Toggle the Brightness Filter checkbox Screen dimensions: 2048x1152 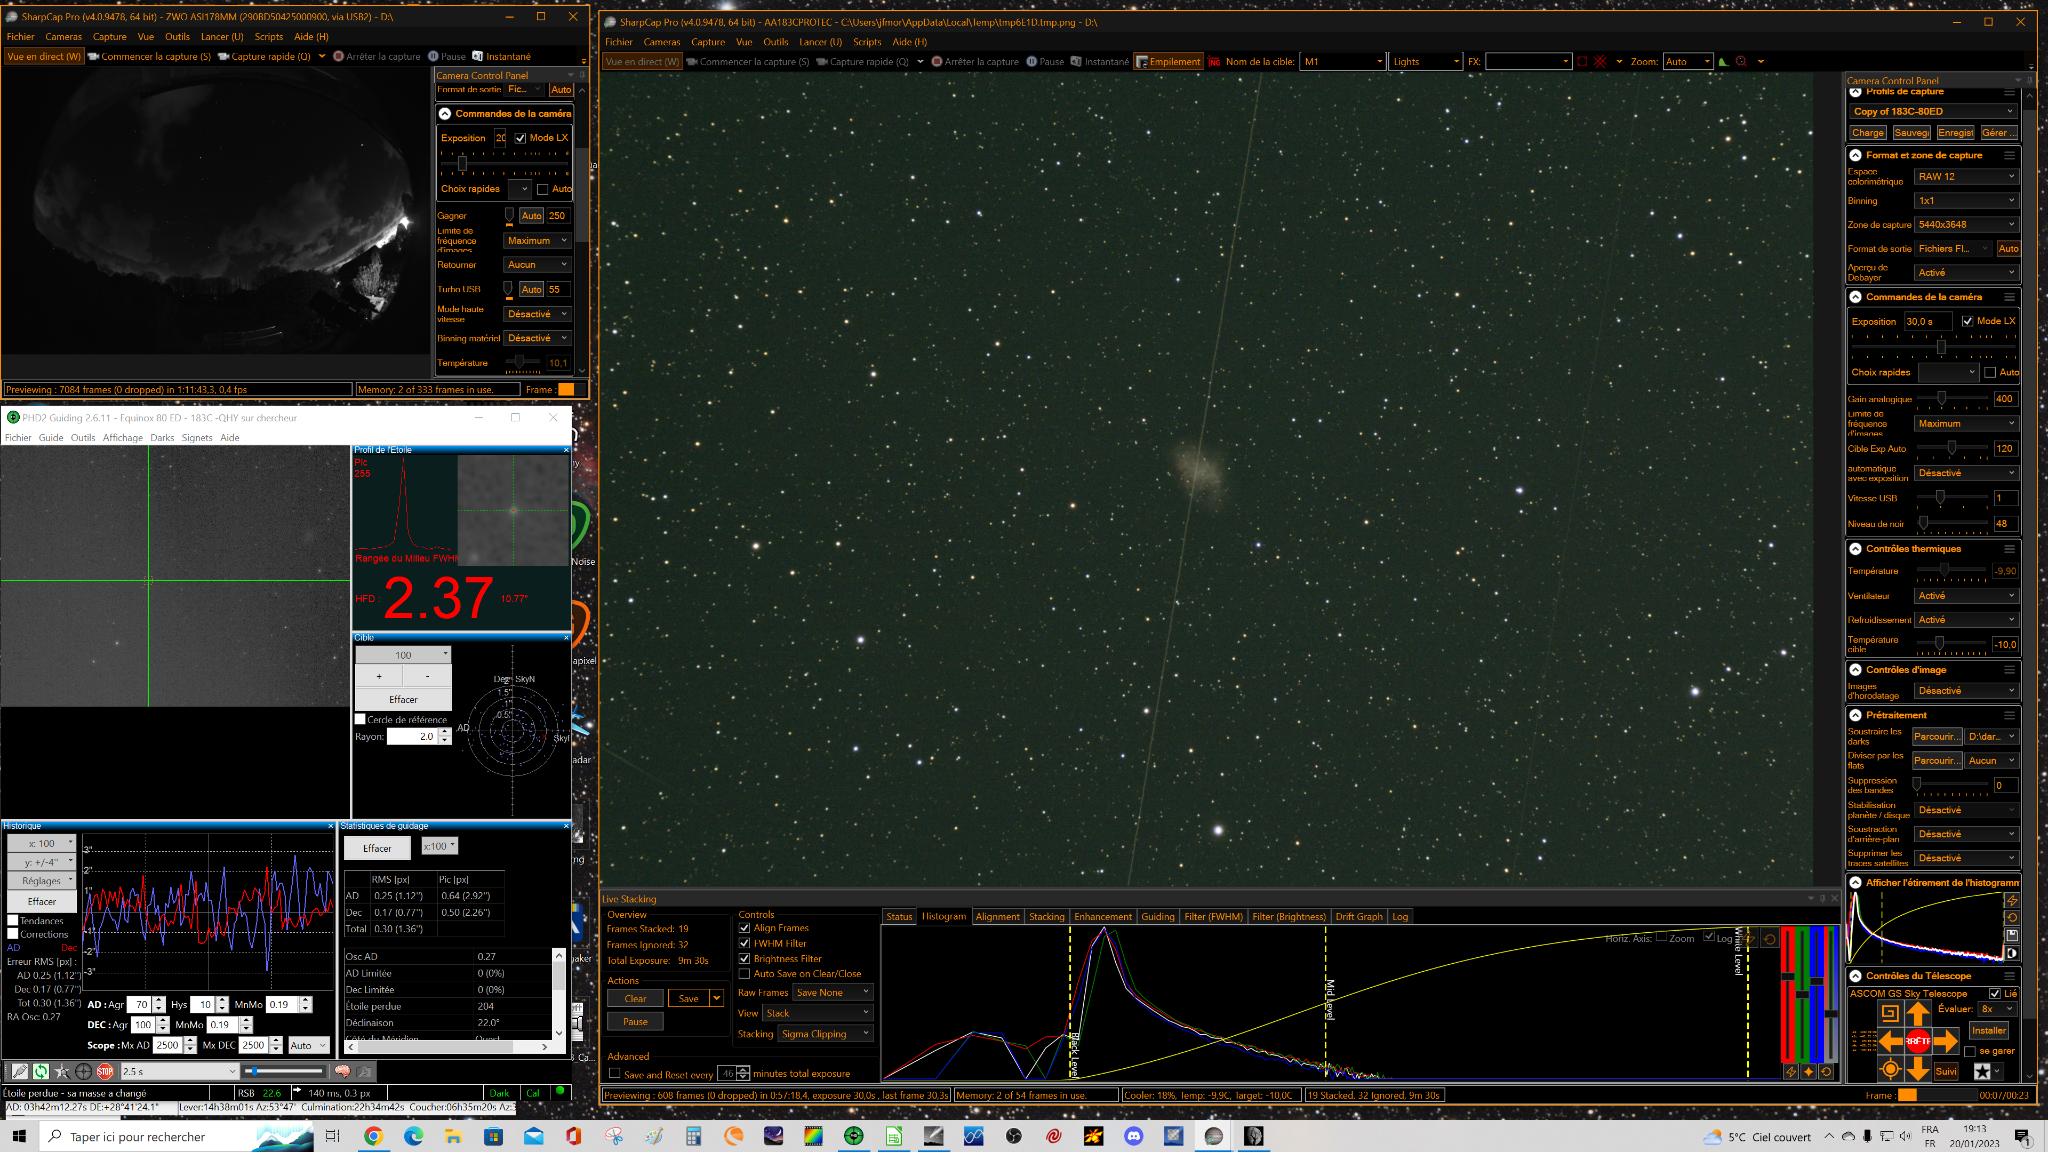pos(744,958)
